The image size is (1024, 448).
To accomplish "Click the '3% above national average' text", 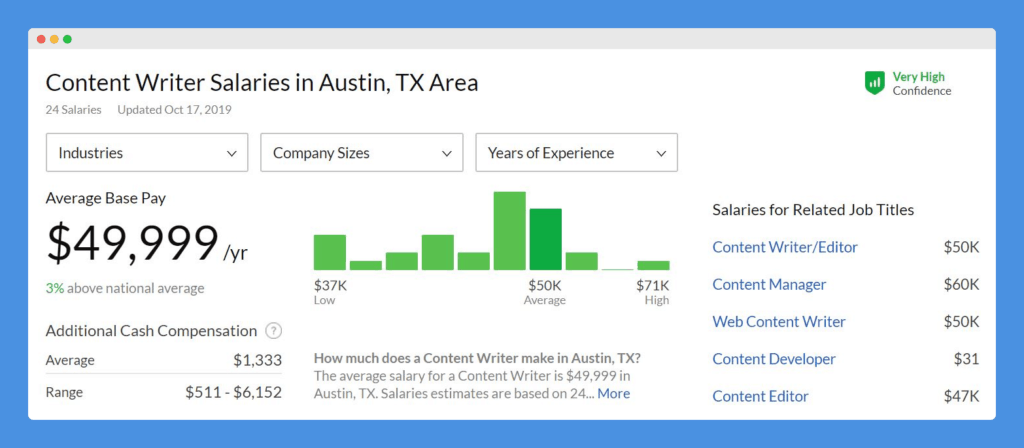I will coord(125,288).
